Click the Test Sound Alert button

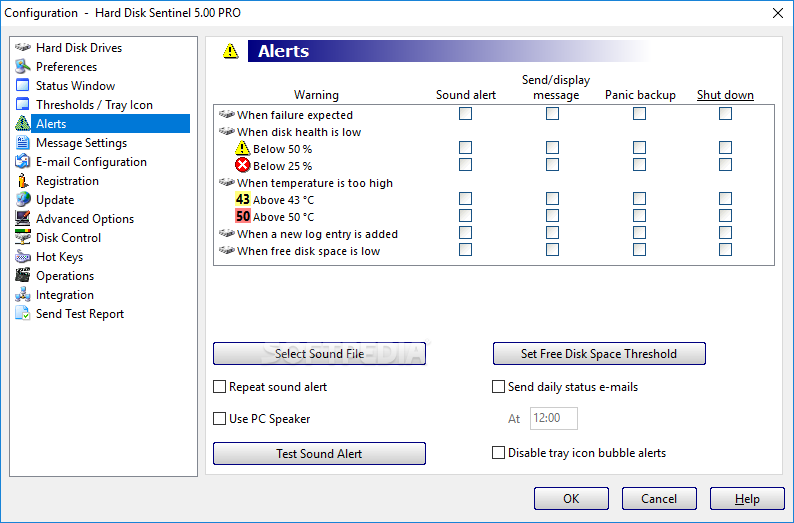tap(319, 454)
